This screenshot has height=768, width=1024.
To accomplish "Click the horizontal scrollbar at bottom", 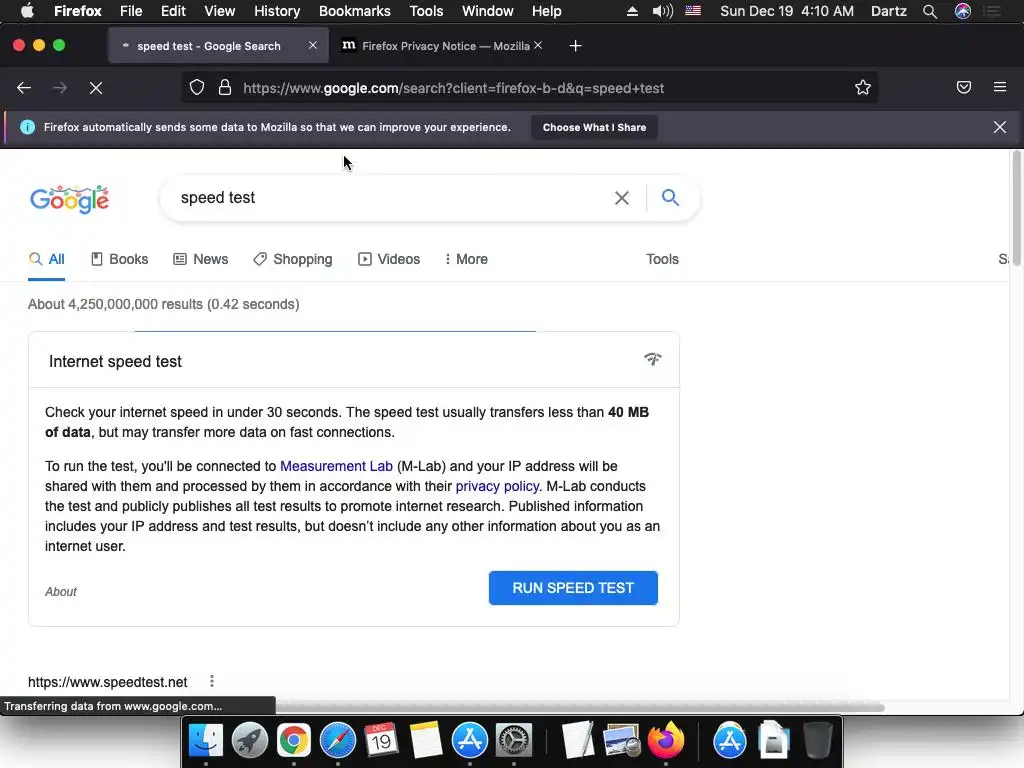I will coord(580,707).
